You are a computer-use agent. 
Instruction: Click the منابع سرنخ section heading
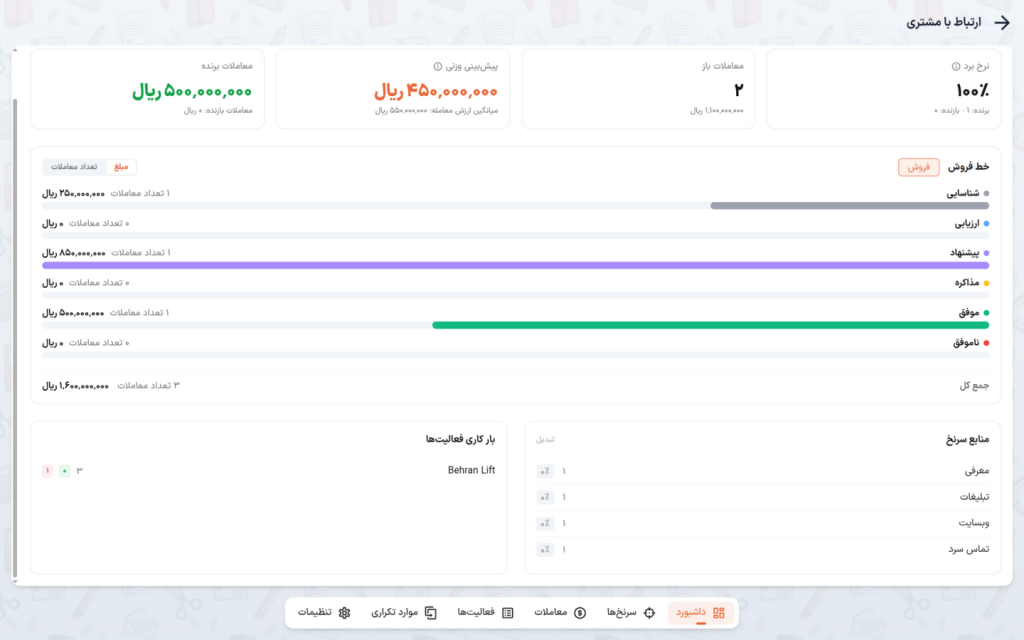coord(967,440)
